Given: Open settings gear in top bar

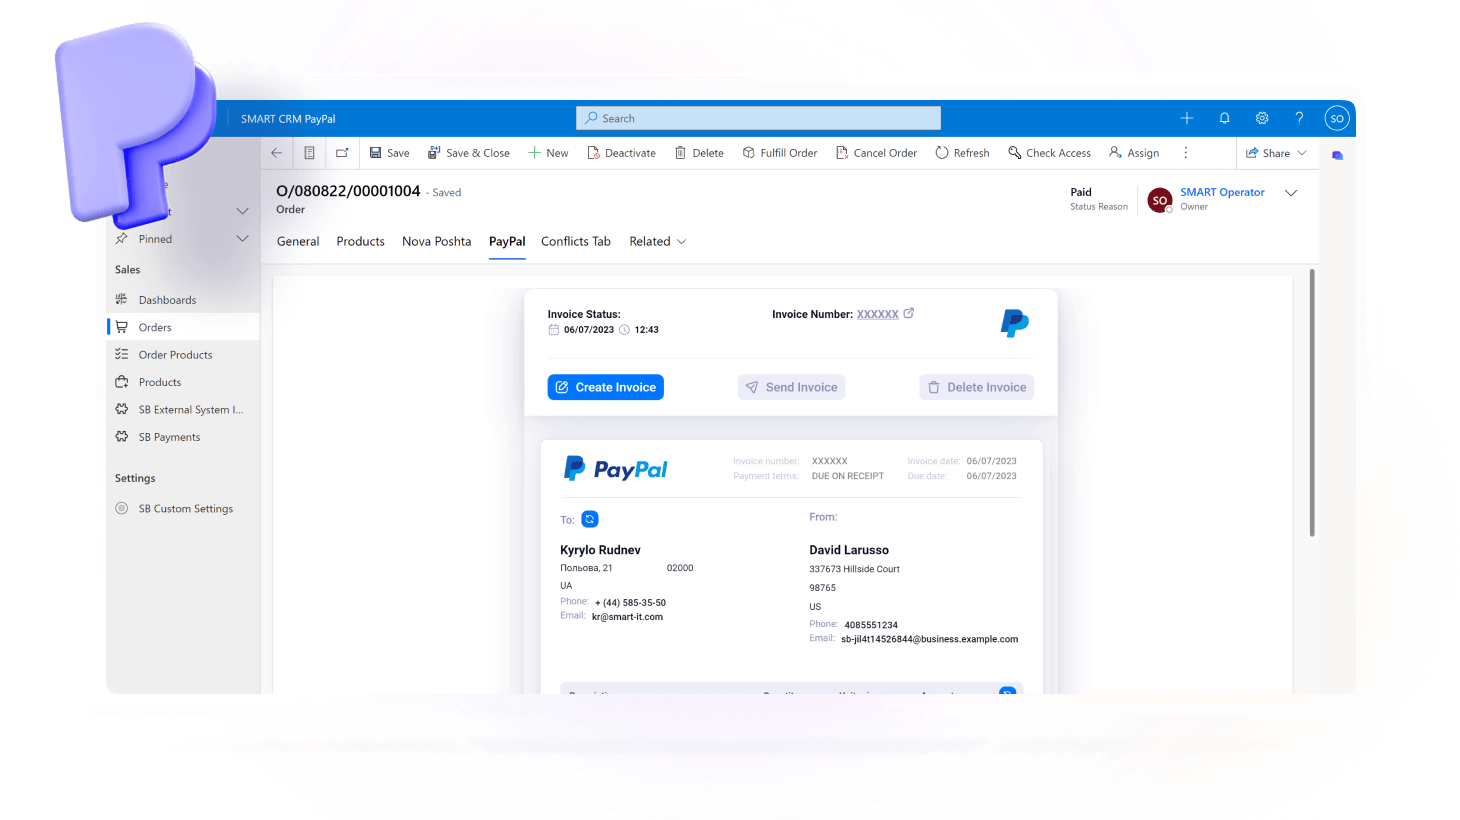Looking at the screenshot, I should (1262, 118).
